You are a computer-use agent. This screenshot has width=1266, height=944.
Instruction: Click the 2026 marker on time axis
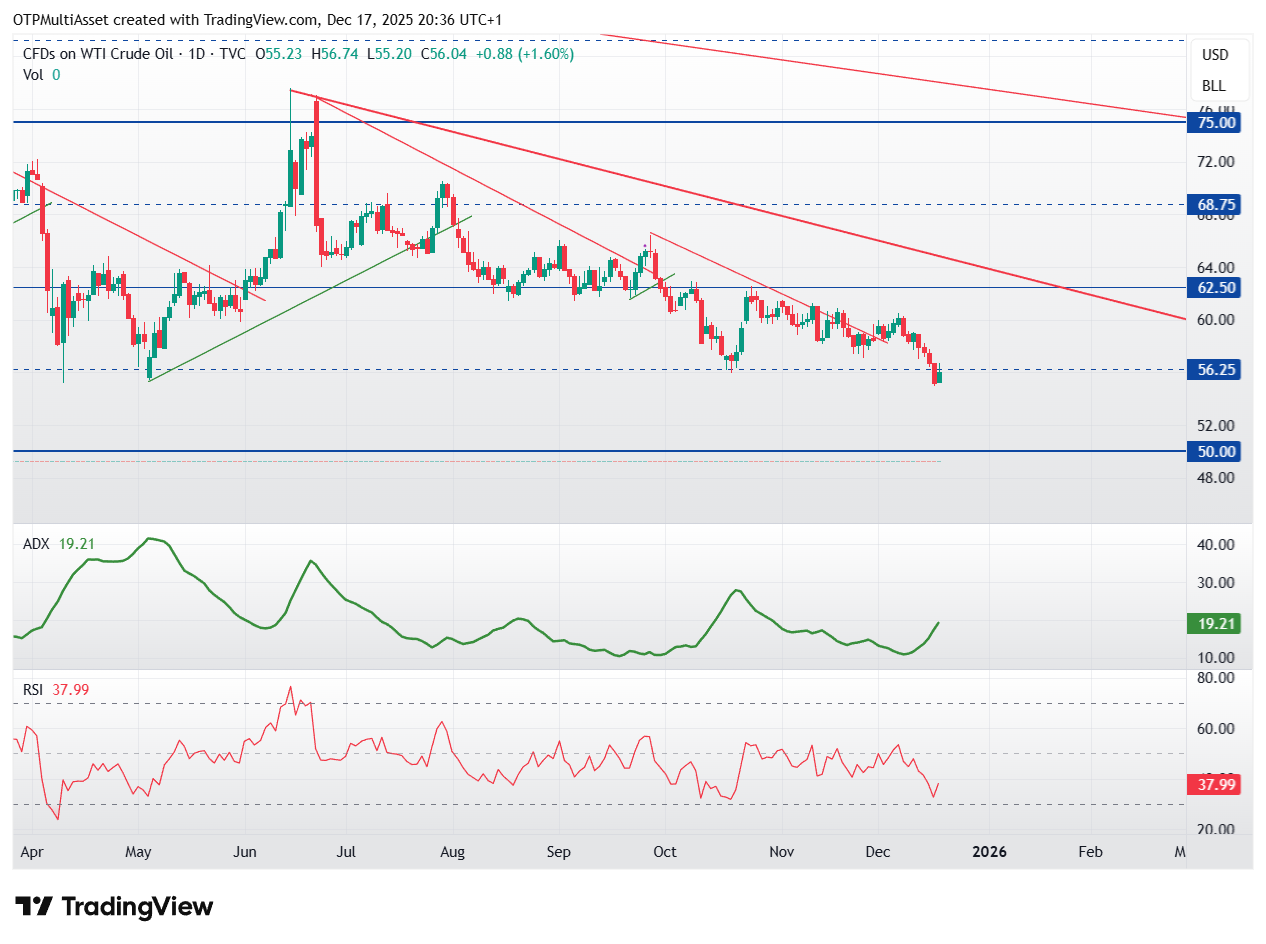pos(990,852)
